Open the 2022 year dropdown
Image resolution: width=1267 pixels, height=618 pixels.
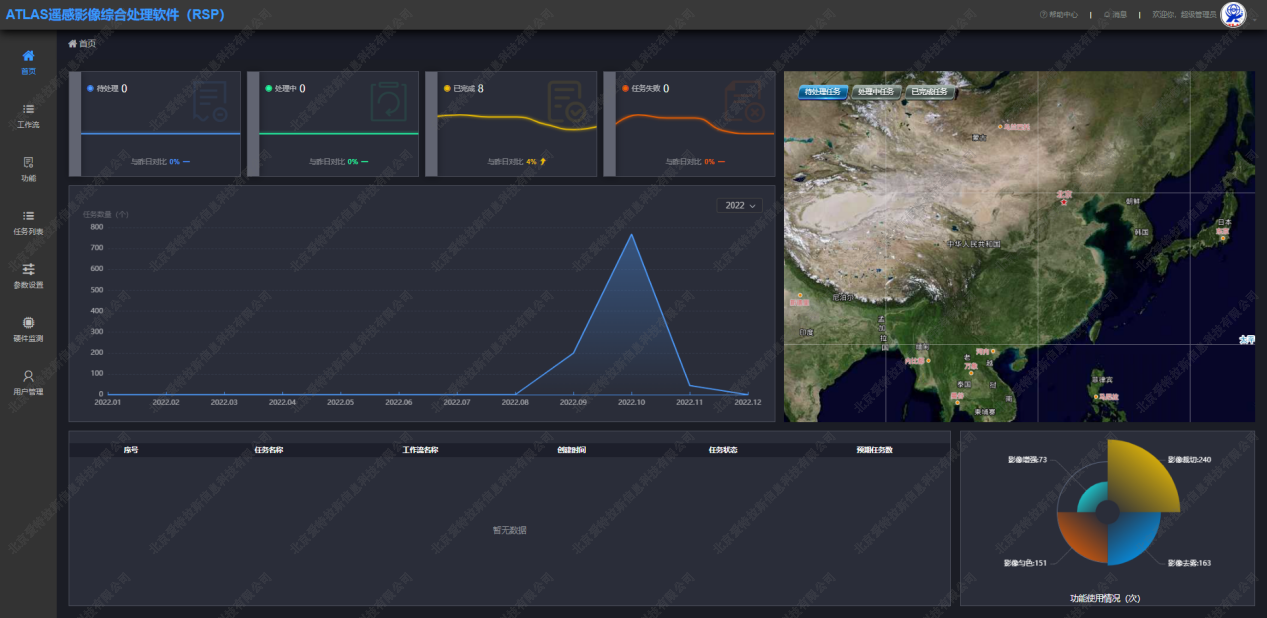[739, 205]
